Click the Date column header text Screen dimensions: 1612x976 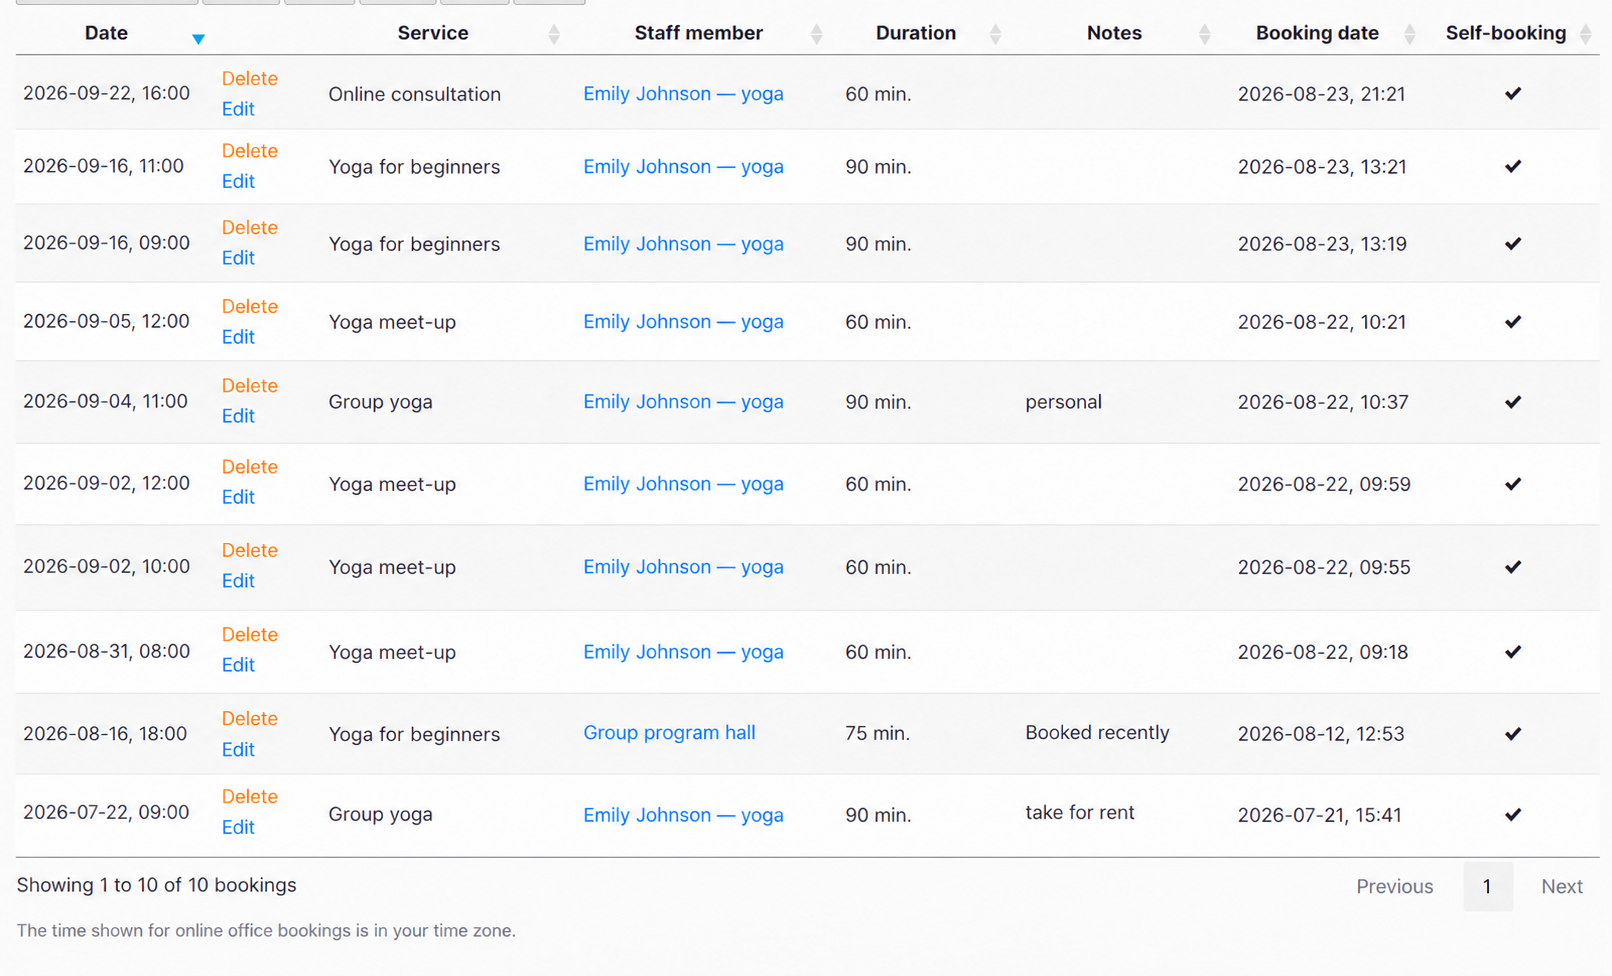point(106,33)
